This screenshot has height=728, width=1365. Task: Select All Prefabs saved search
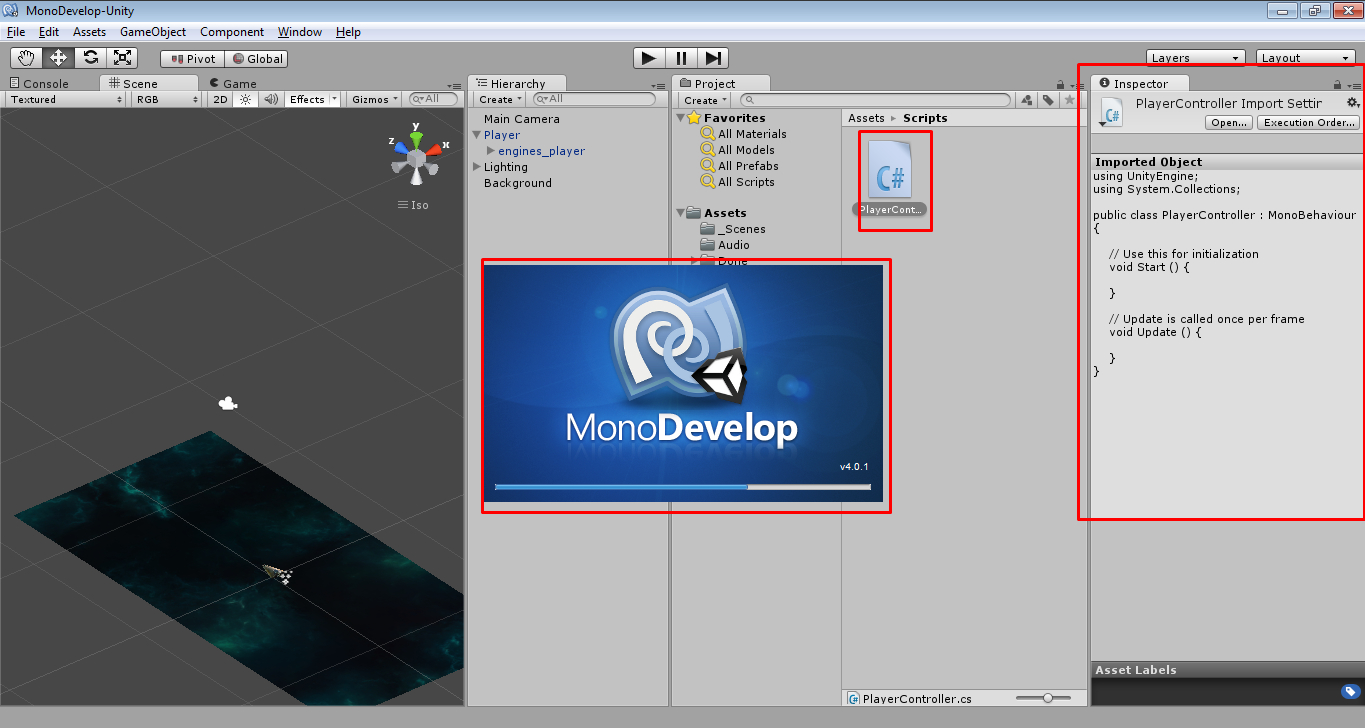(739, 166)
